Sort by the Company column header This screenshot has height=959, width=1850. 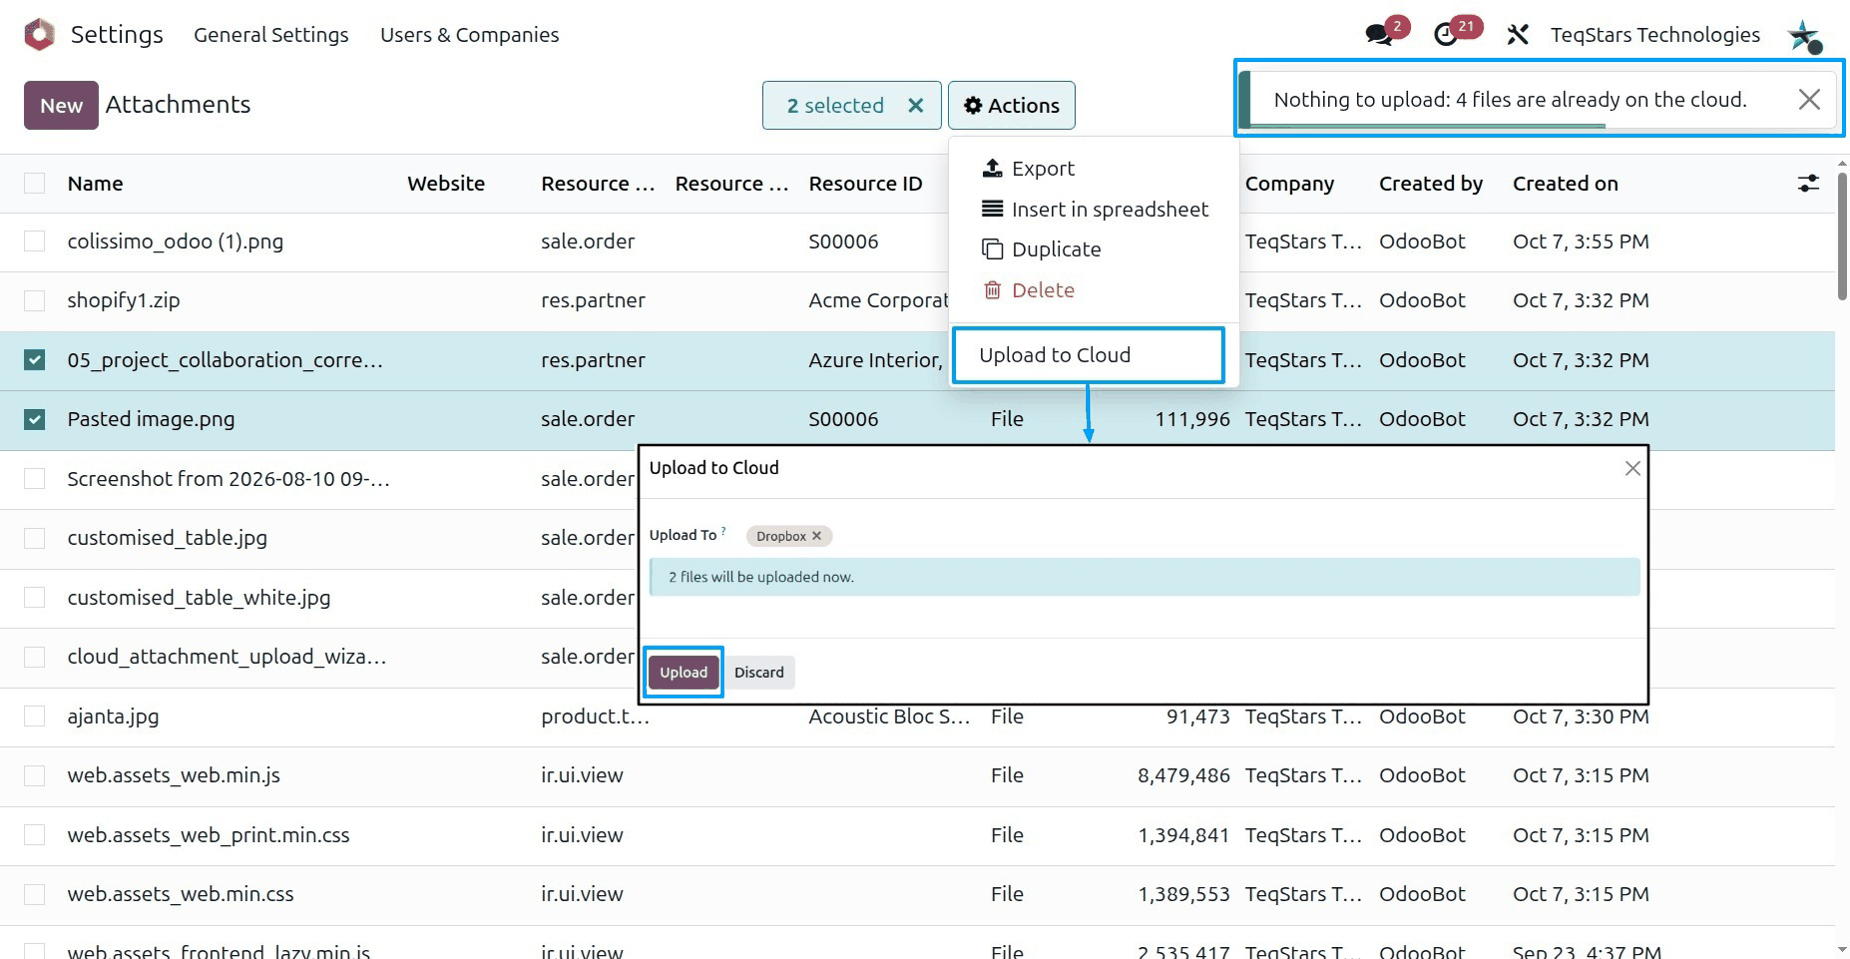[1289, 183]
